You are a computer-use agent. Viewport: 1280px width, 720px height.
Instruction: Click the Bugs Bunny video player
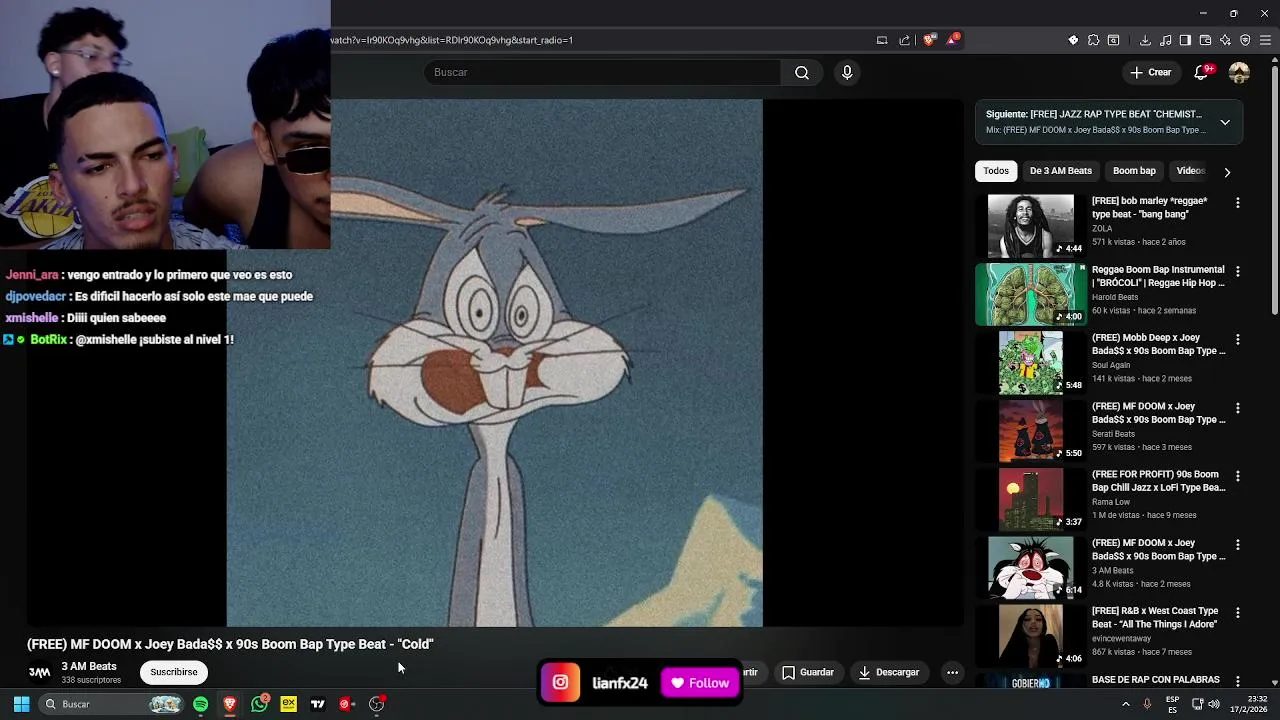494,363
